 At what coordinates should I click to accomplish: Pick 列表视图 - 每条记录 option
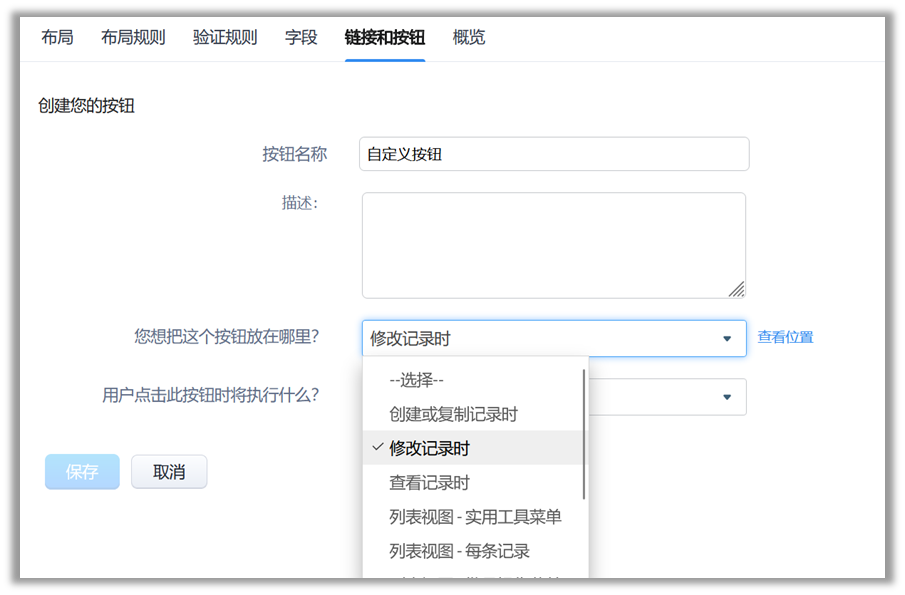tap(459, 551)
